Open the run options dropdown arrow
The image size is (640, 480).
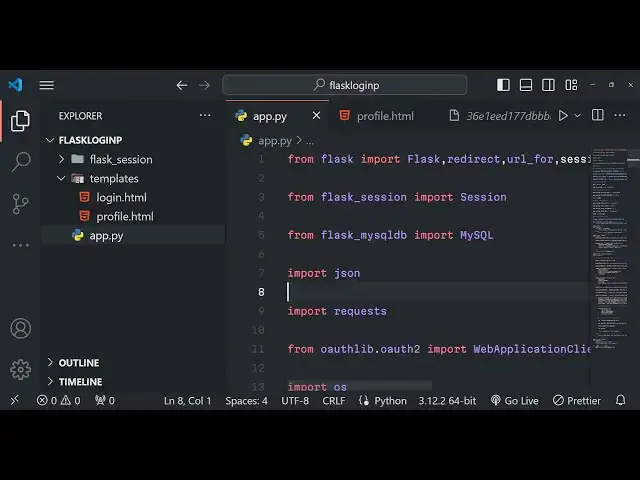point(578,116)
